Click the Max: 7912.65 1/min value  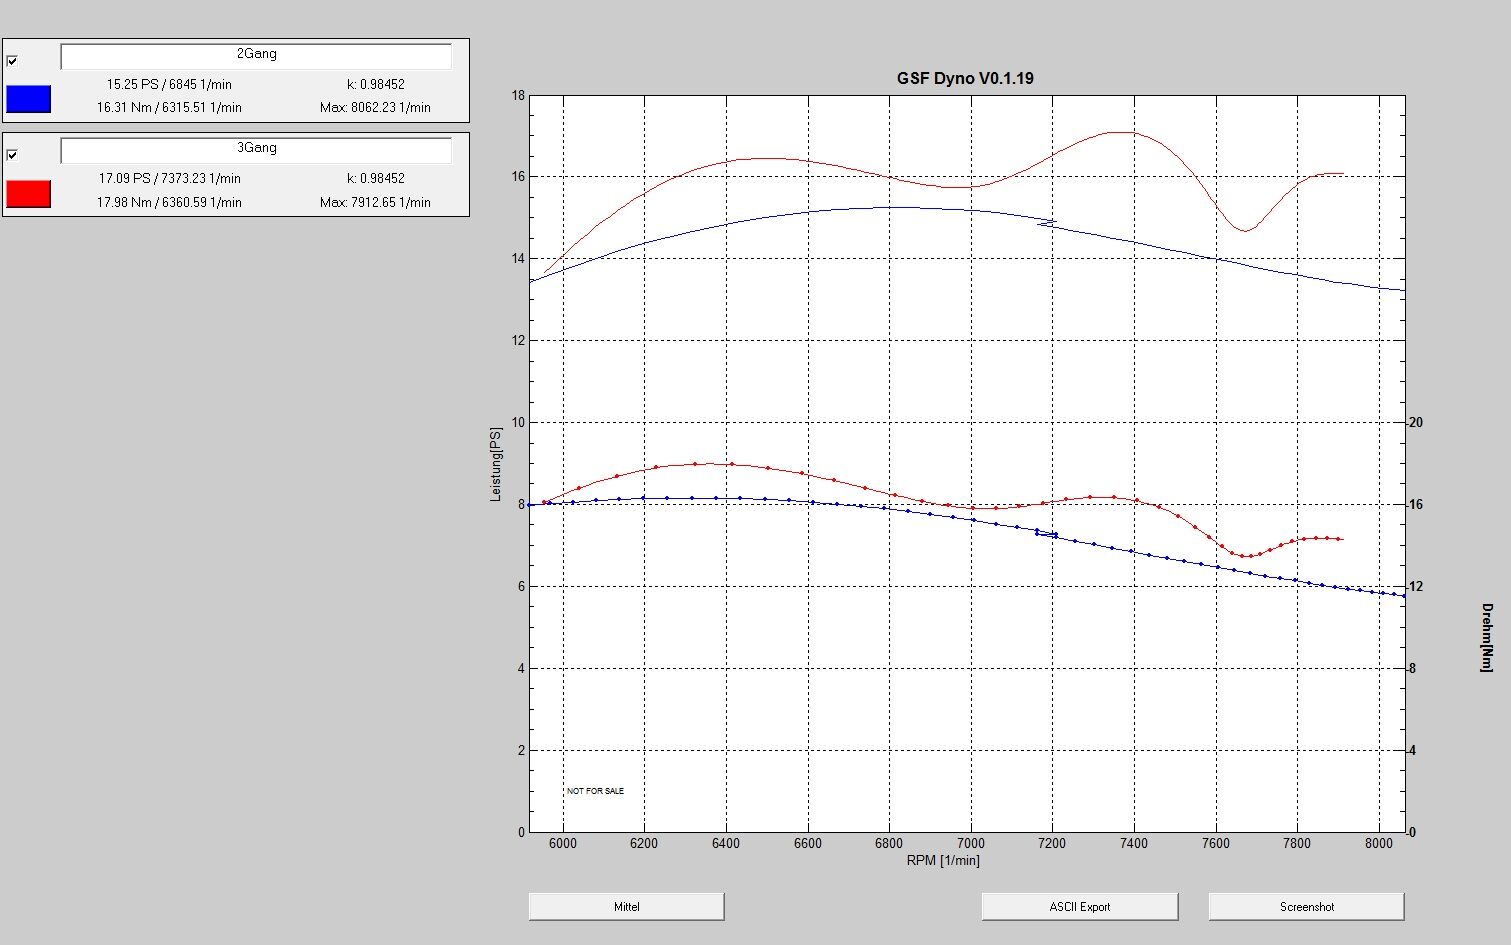coord(375,202)
